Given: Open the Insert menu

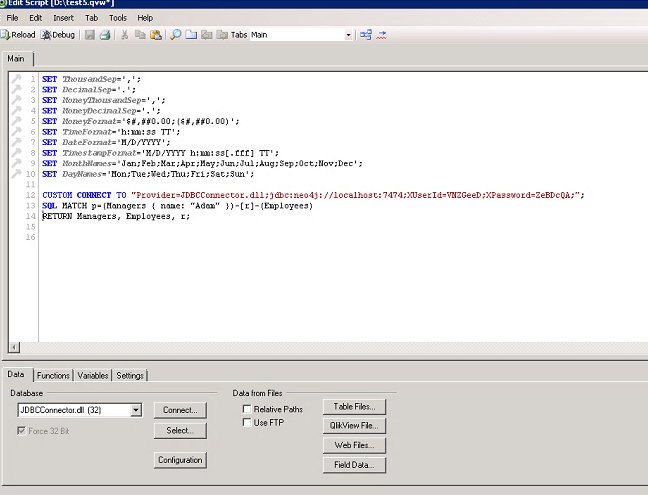Looking at the screenshot, I should click(63, 18).
